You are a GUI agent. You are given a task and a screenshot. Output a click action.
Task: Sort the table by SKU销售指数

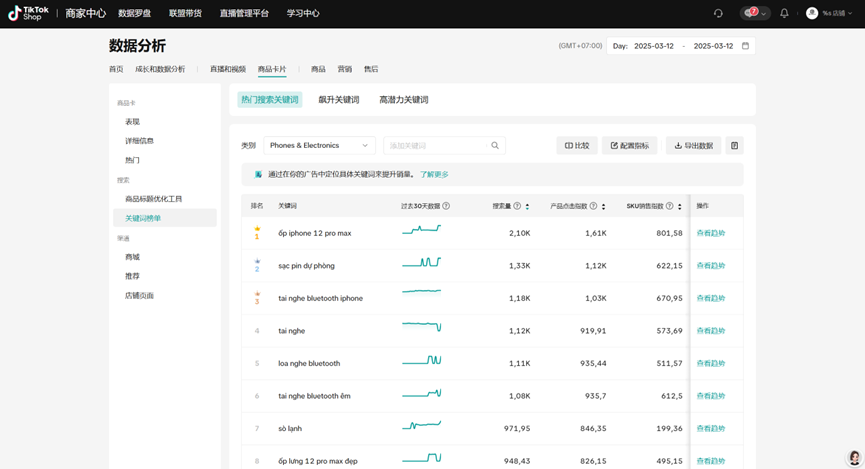coord(680,206)
